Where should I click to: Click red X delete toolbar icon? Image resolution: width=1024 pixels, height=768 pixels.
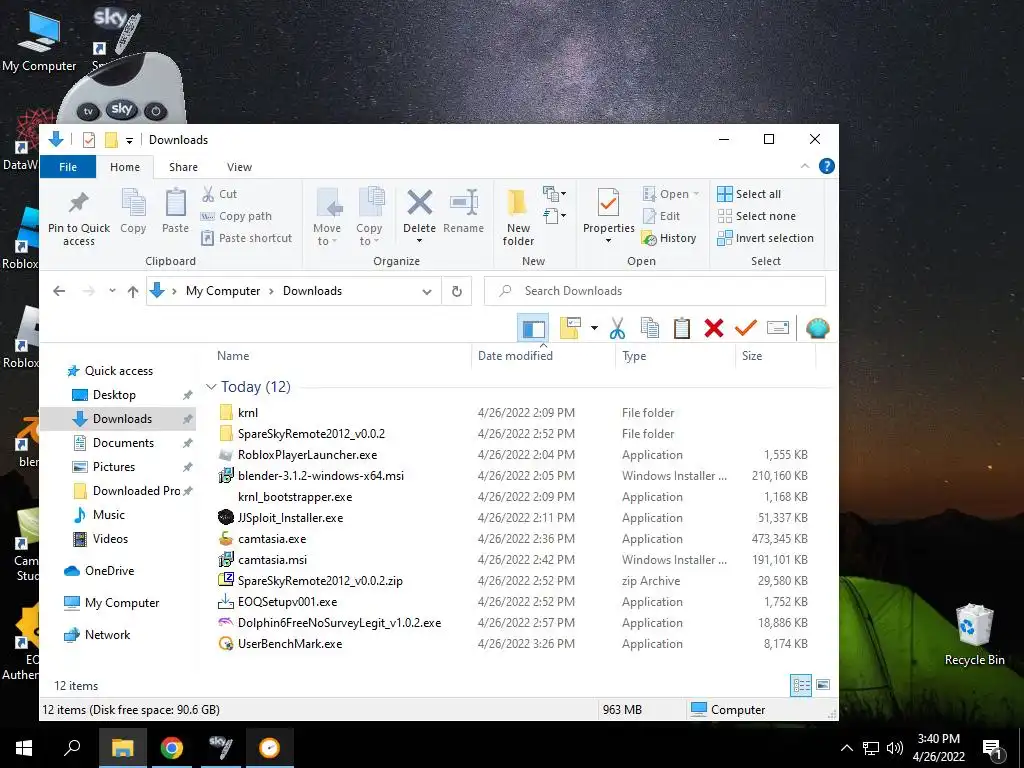(x=714, y=328)
